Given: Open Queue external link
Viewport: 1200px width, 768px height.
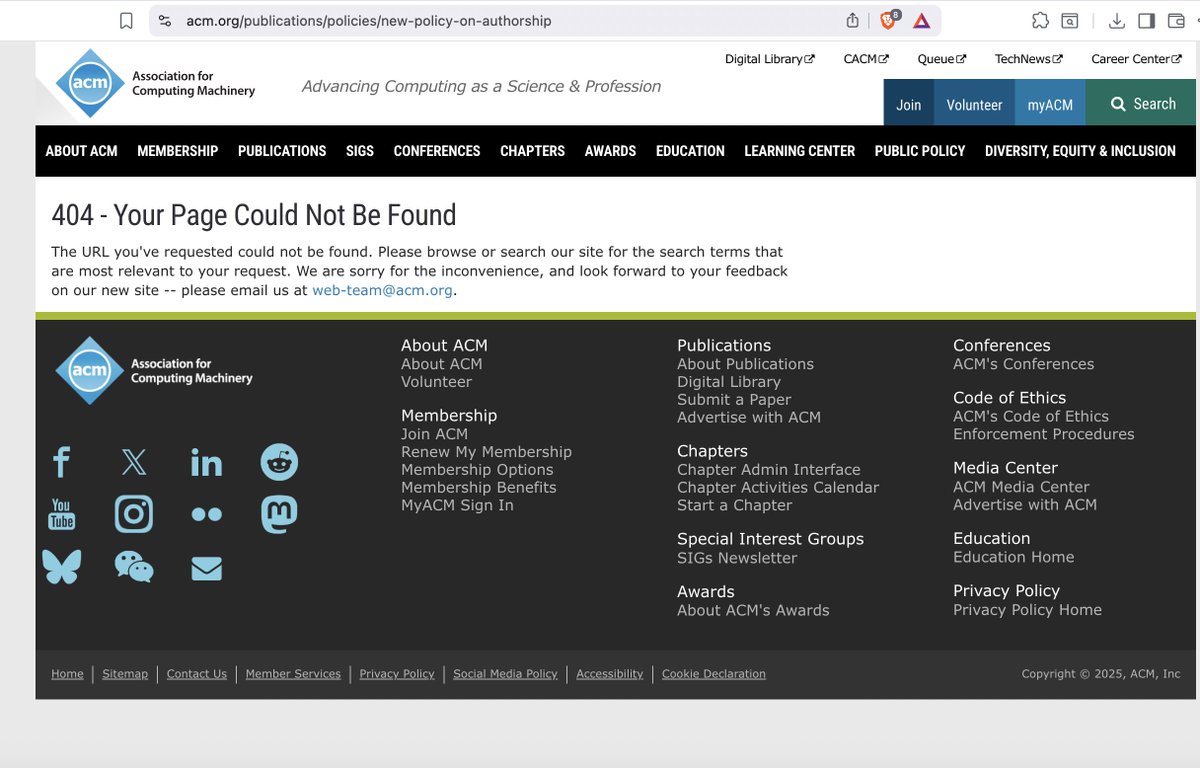Looking at the screenshot, I should tap(942, 59).
